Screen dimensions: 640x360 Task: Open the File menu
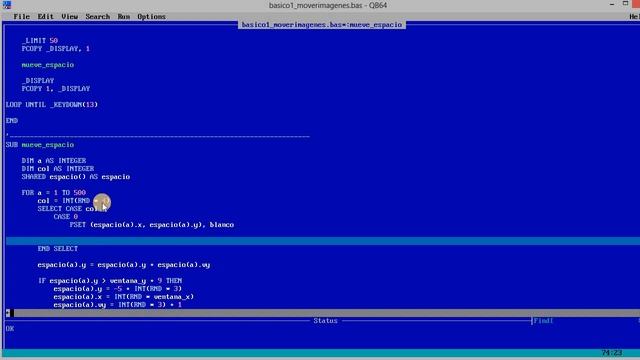tap(22, 17)
